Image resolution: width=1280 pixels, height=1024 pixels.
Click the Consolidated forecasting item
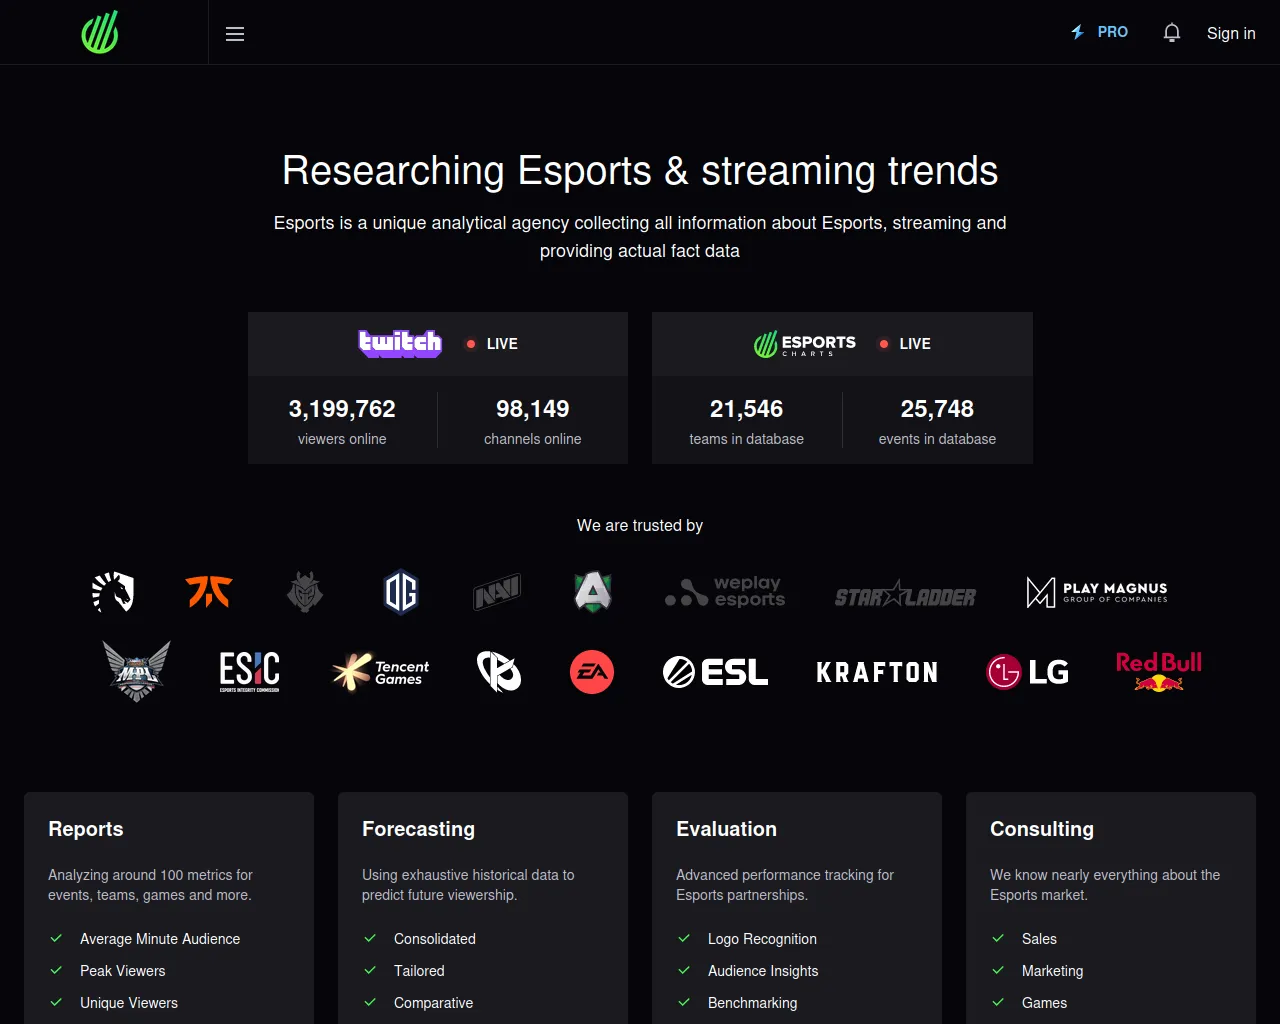pyautogui.click(x=435, y=939)
